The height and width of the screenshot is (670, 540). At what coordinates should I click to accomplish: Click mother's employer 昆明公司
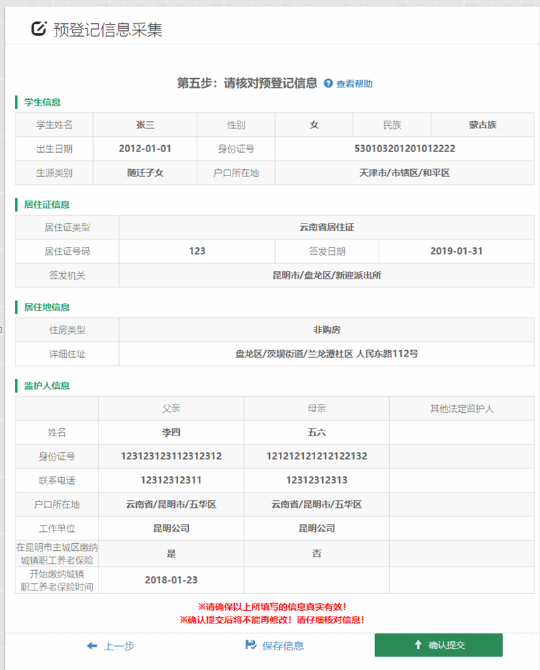coord(317,528)
